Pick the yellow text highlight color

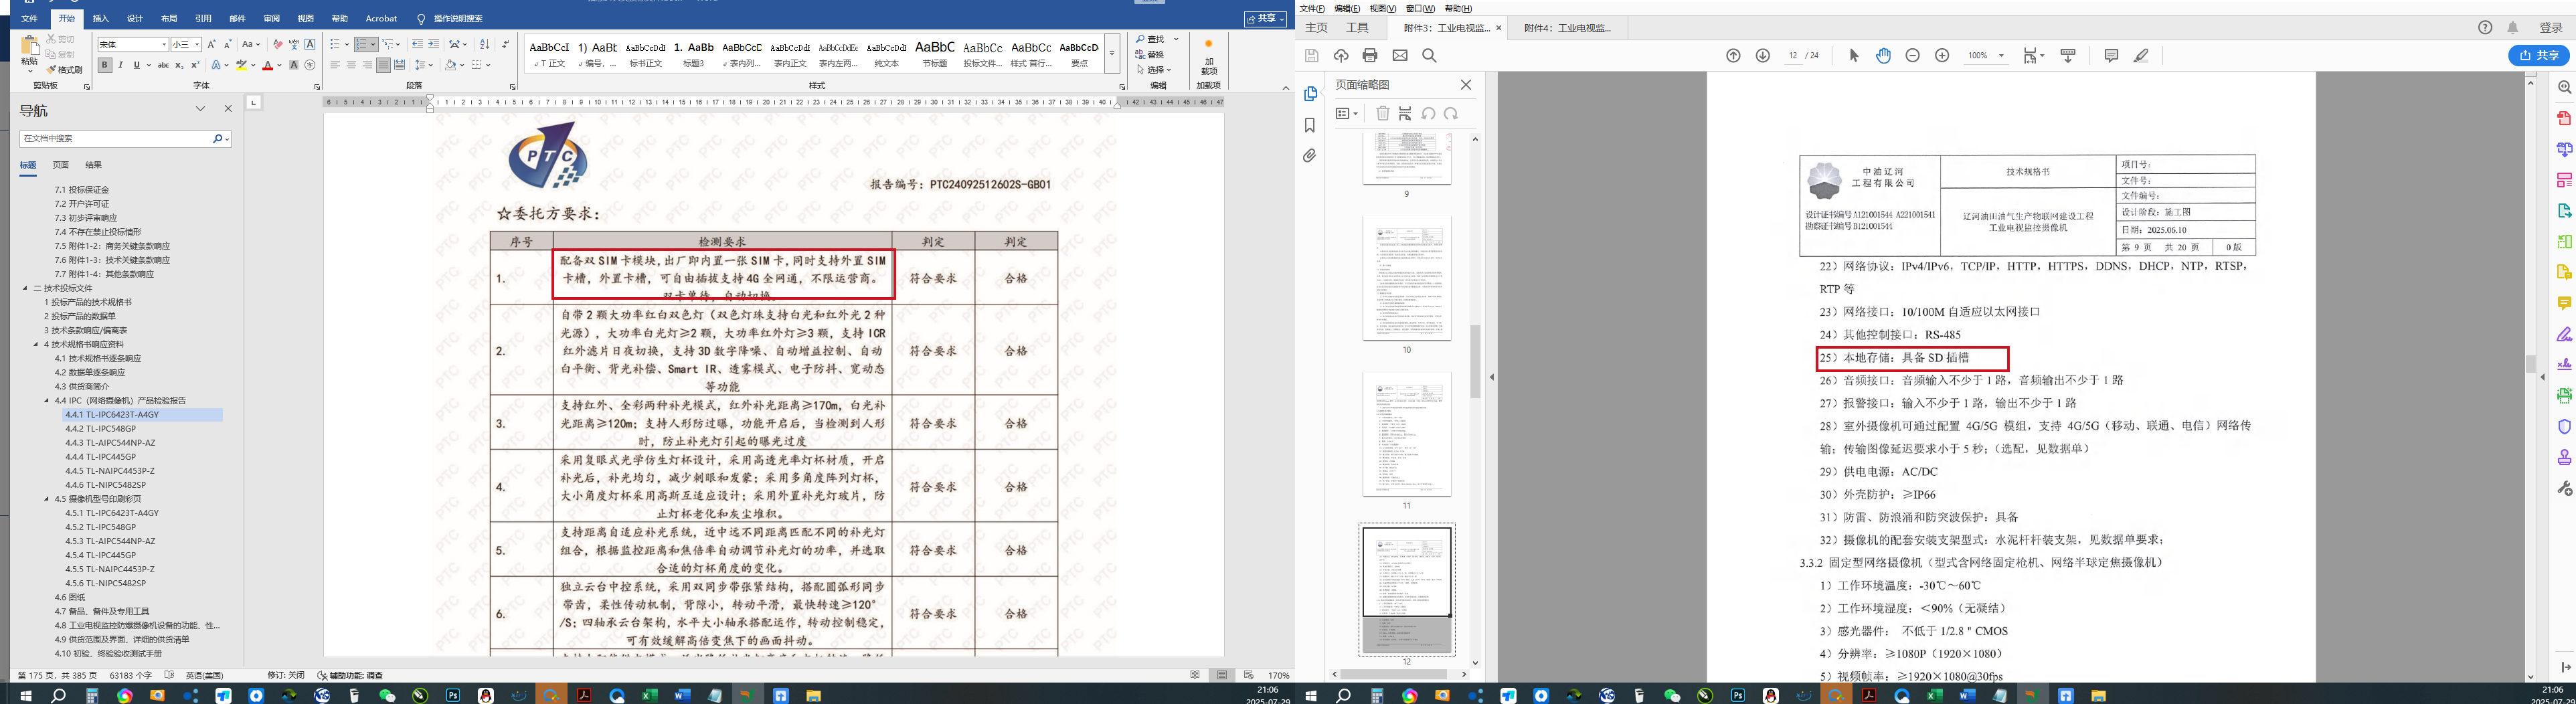241,65
